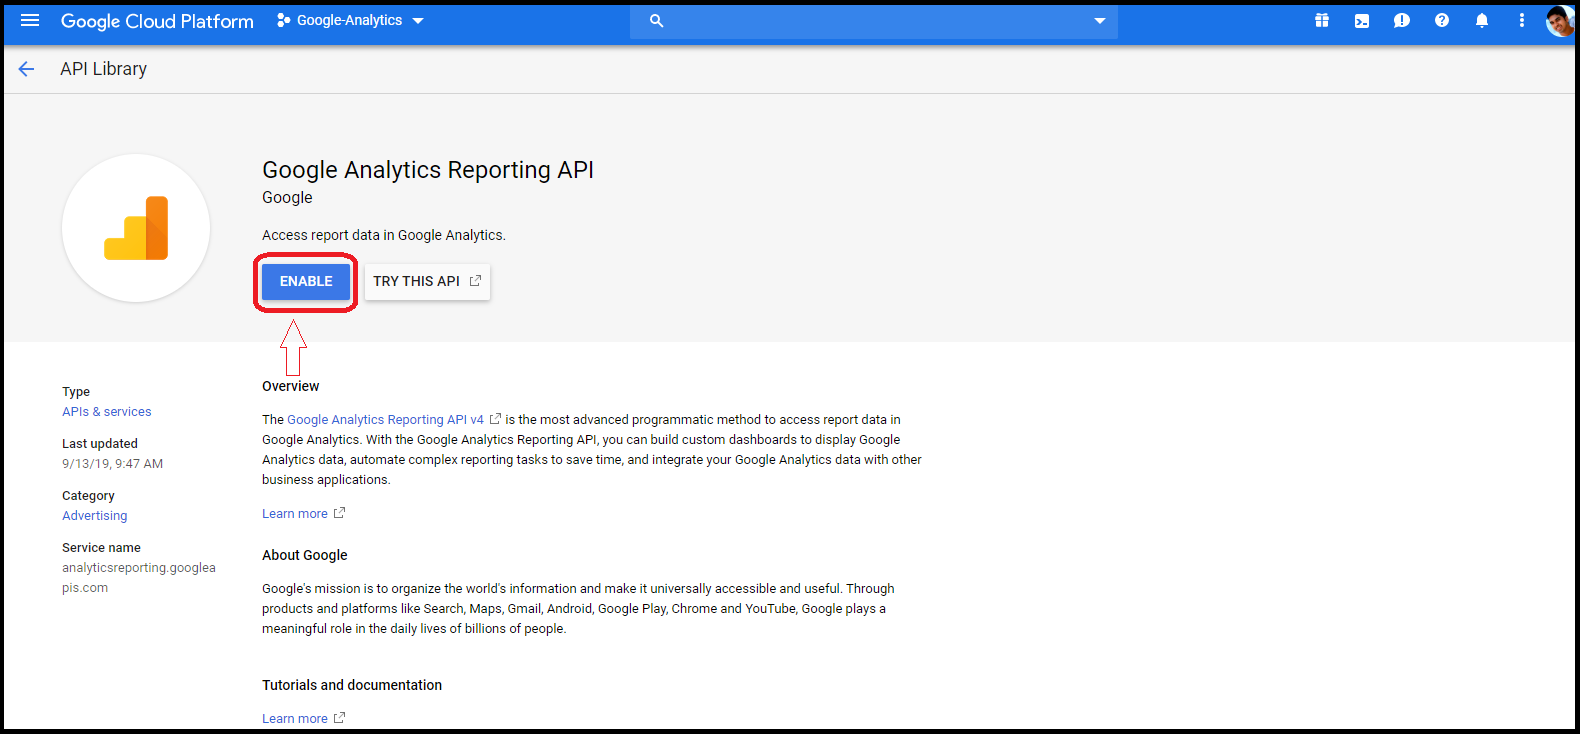Image resolution: width=1580 pixels, height=734 pixels.
Task: Select the Google Analytics Reporting API heading
Action: pyautogui.click(x=428, y=170)
